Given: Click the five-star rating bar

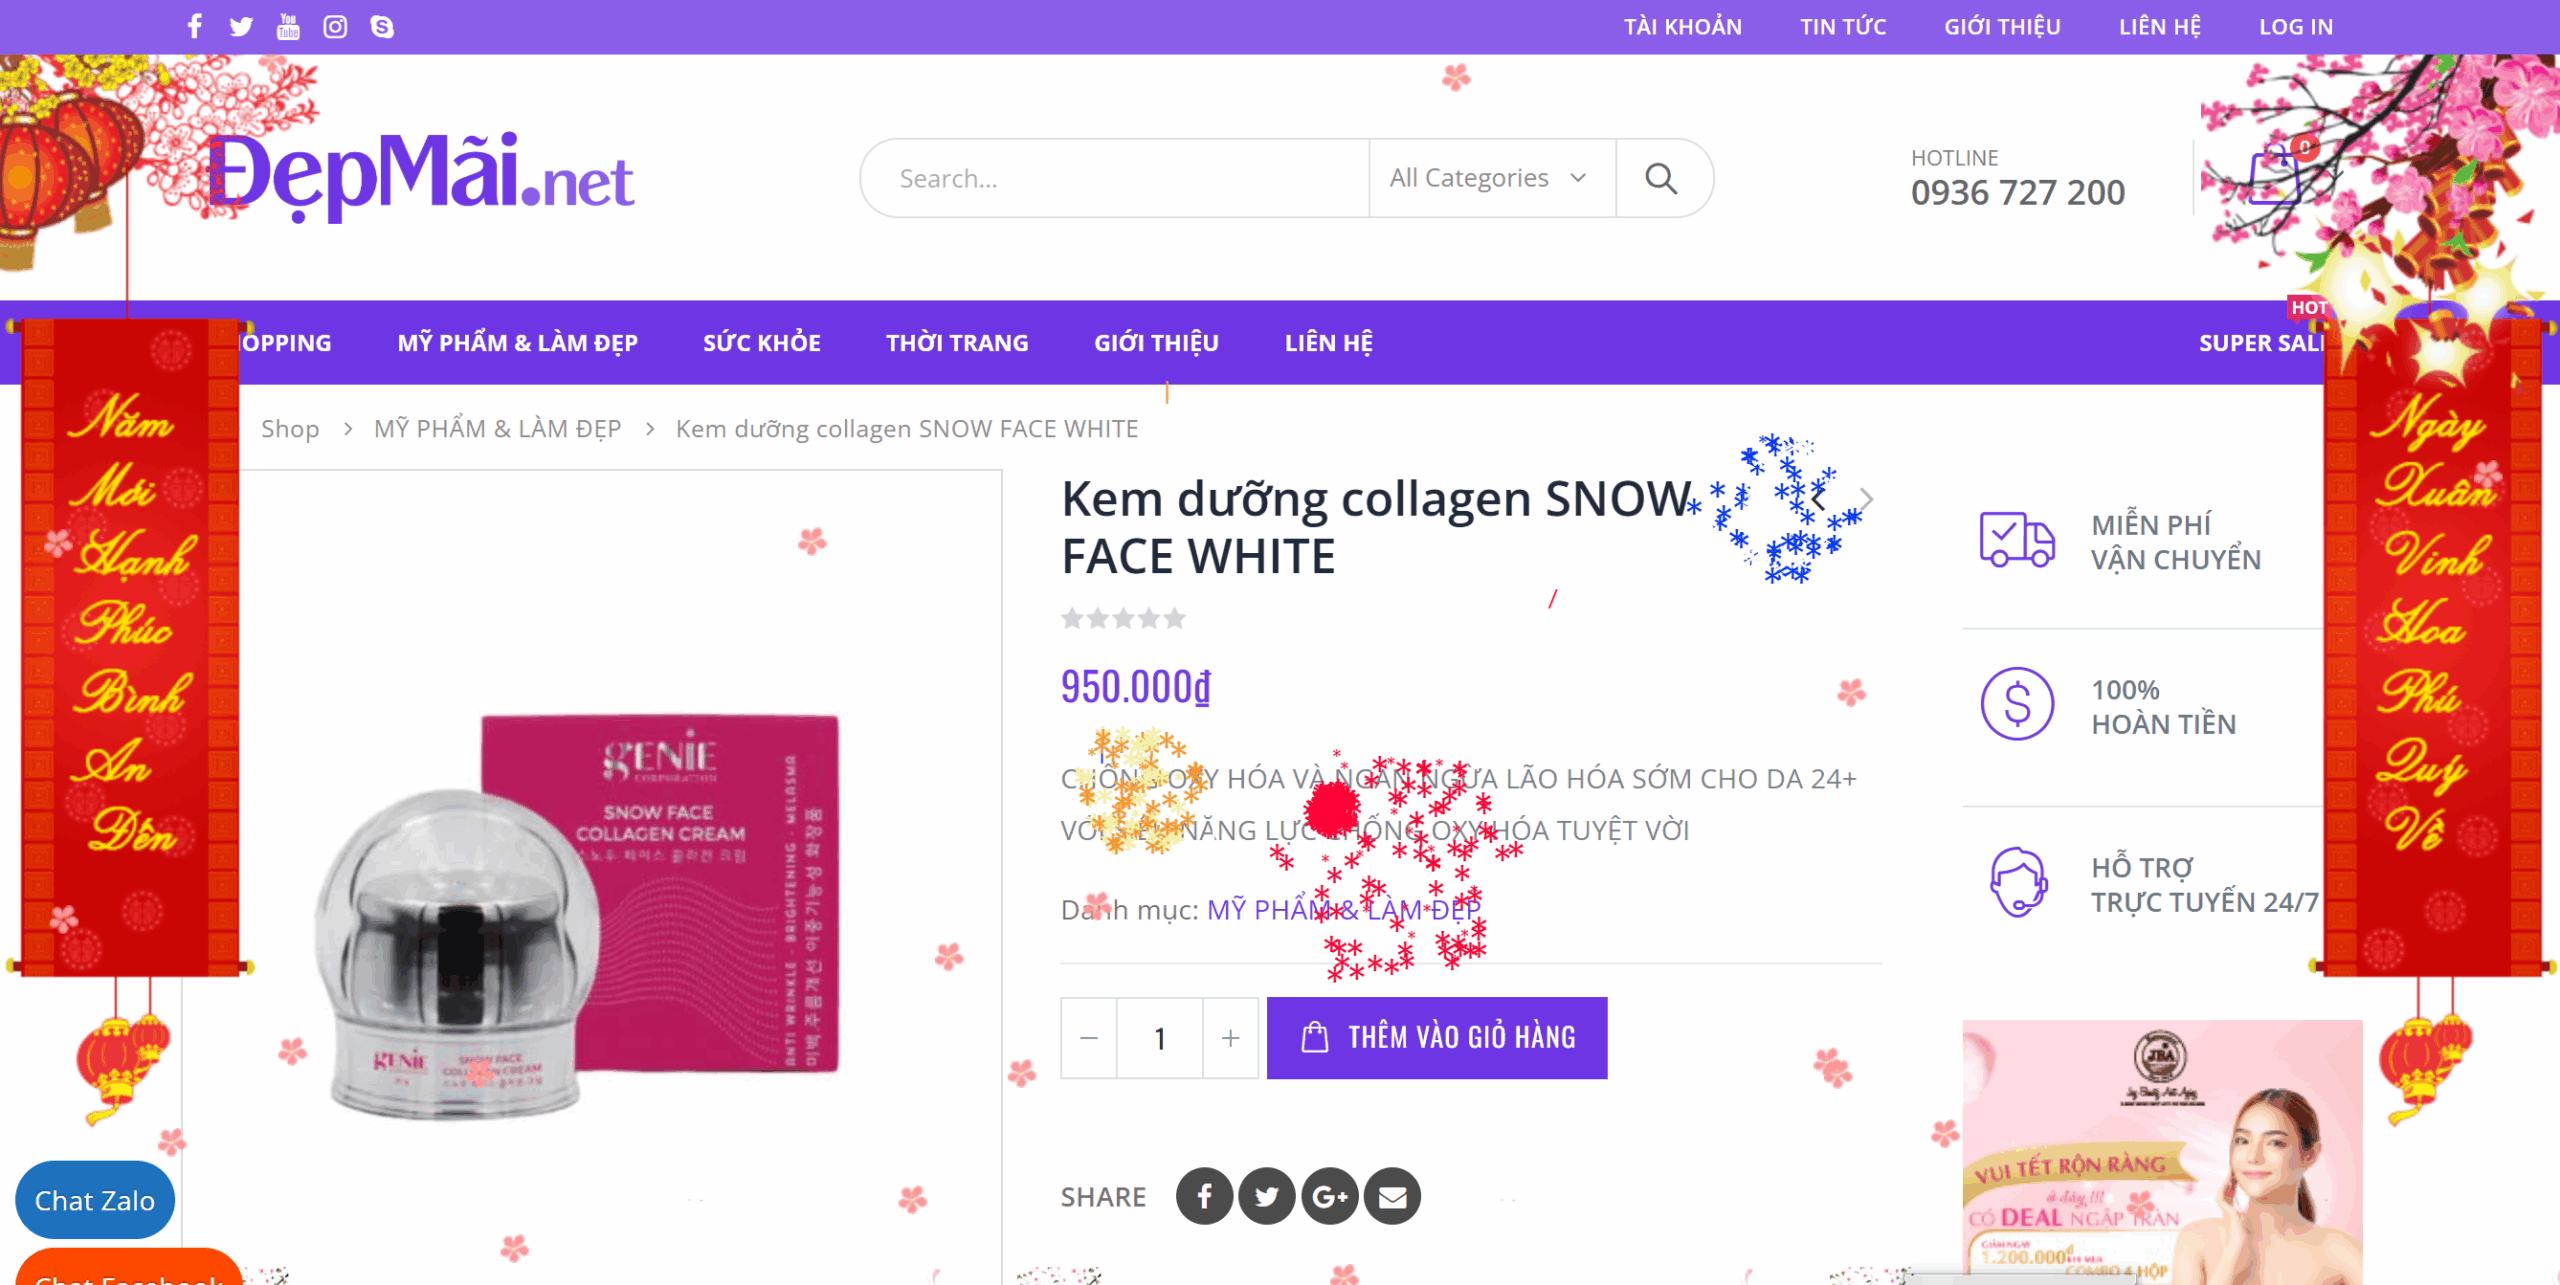Looking at the screenshot, I should point(1123,618).
